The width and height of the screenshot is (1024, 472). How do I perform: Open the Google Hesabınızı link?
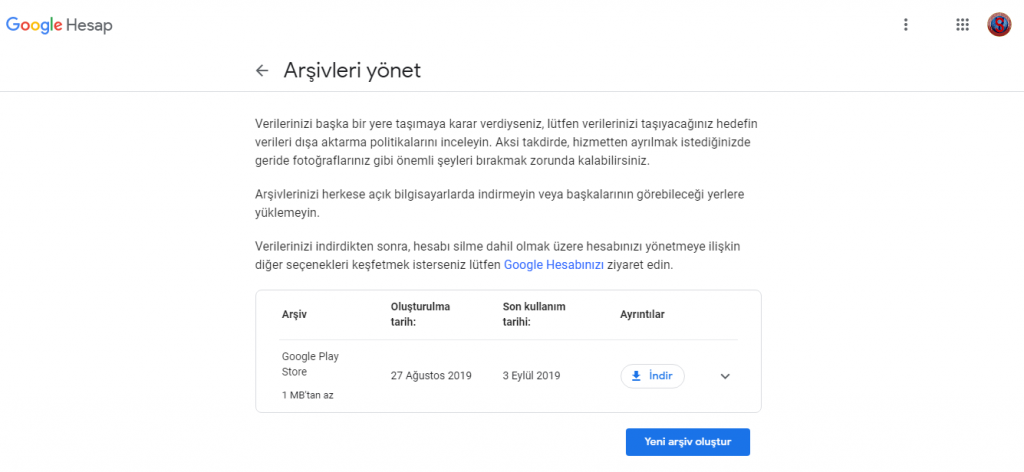click(554, 266)
